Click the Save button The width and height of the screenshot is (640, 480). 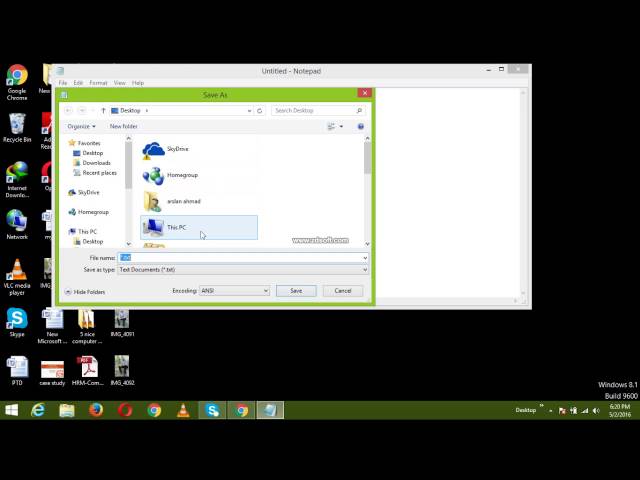click(x=296, y=291)
